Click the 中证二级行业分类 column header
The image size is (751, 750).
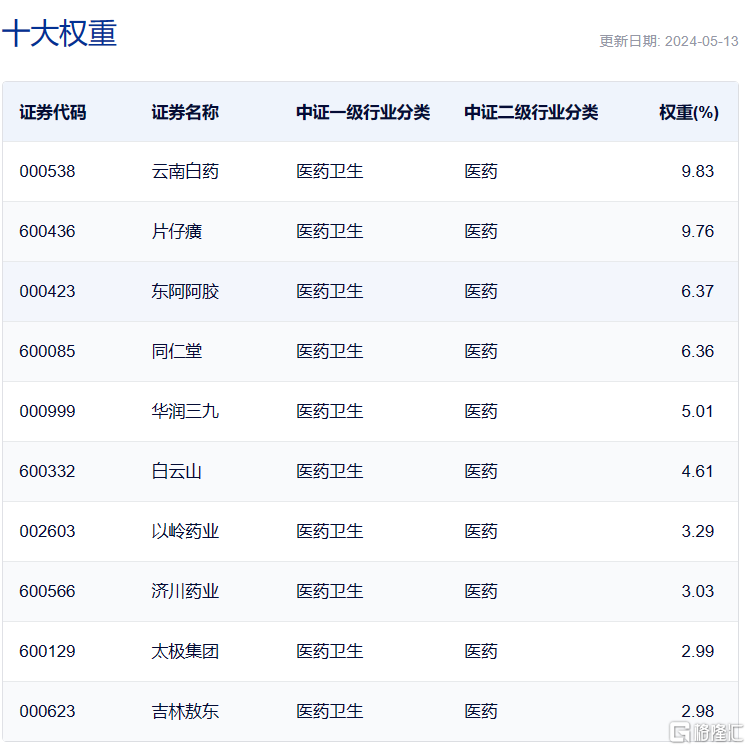click(531, 113)
